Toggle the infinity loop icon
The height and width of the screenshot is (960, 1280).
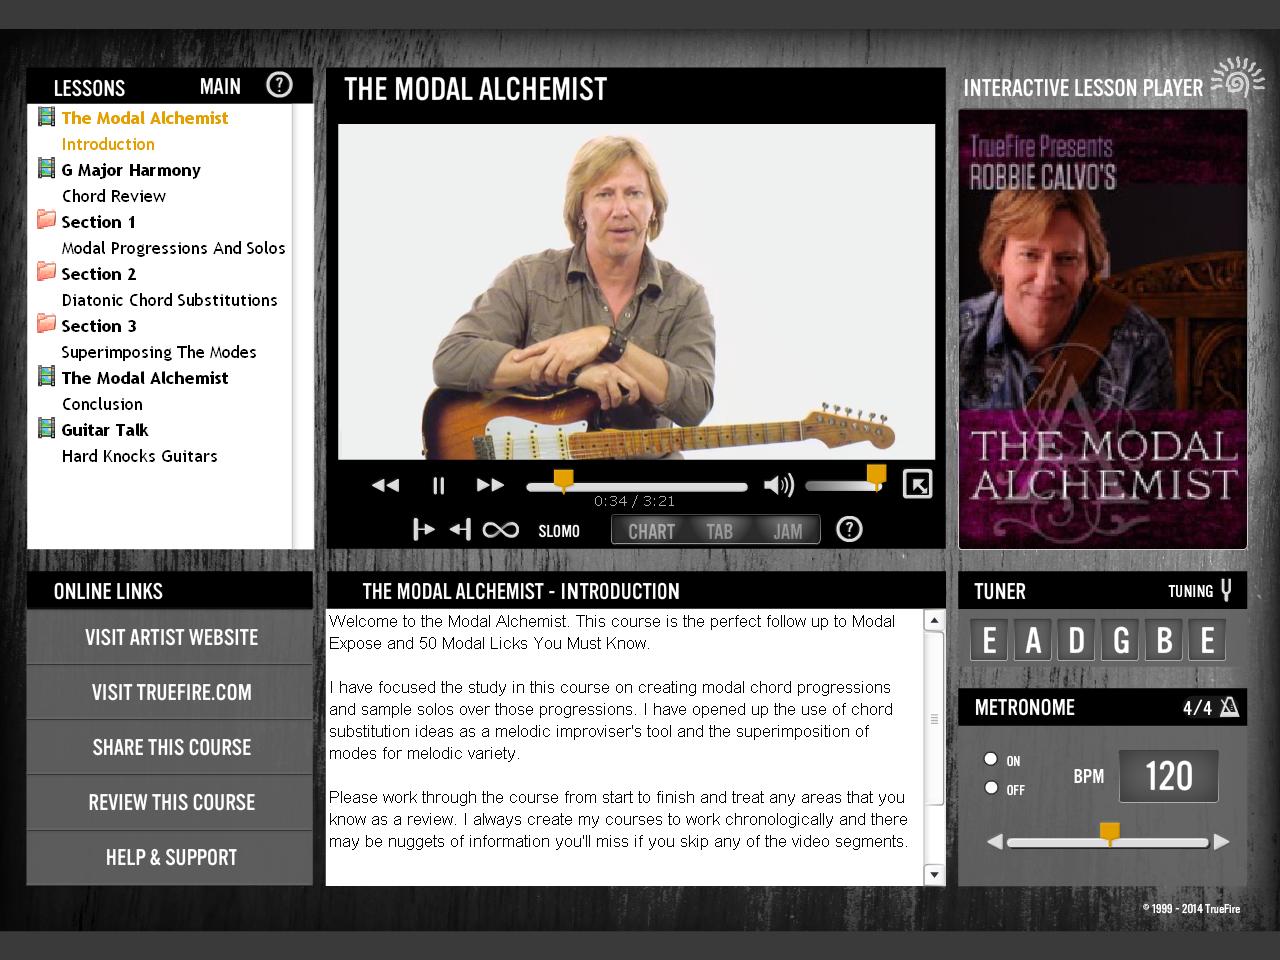(x=500, y=530)
